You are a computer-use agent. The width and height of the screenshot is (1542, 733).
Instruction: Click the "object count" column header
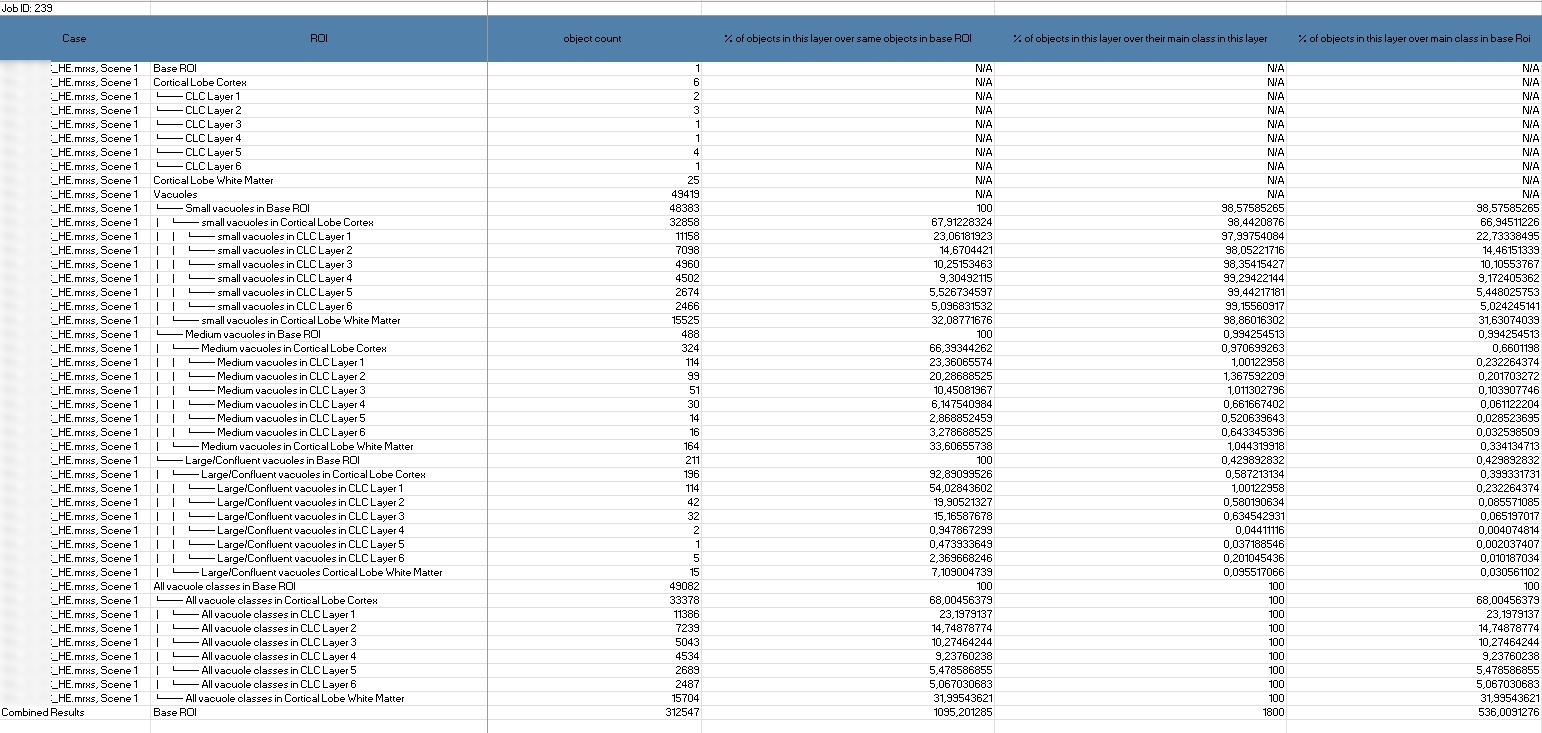tap(593, 38)
